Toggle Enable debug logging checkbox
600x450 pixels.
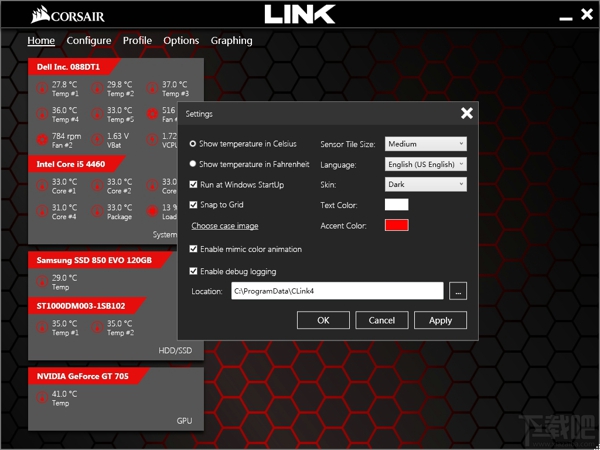click(x=193, y=271)
